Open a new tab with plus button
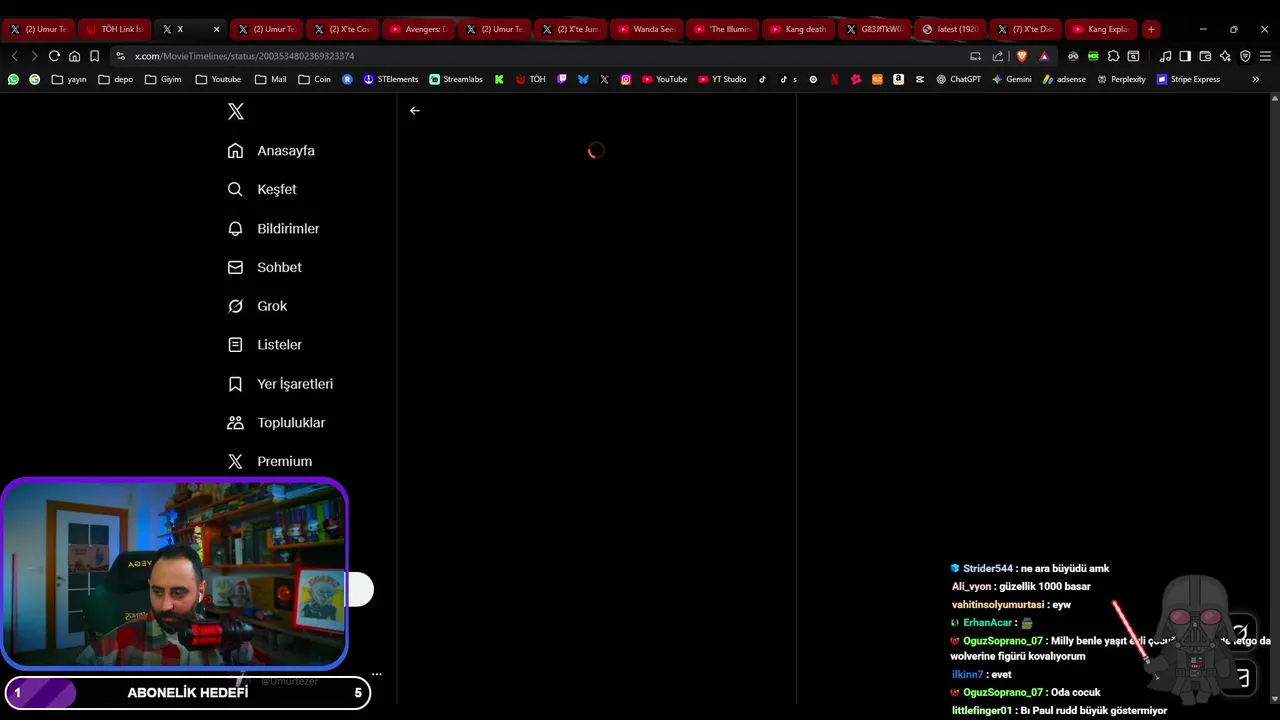 point(1151,29)
